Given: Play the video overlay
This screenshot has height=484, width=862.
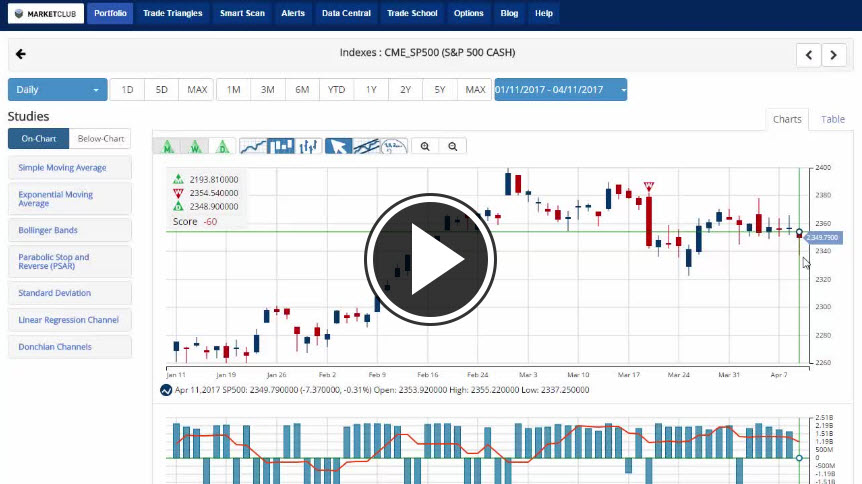Looking at the screenshot, I should coord(430,258).
